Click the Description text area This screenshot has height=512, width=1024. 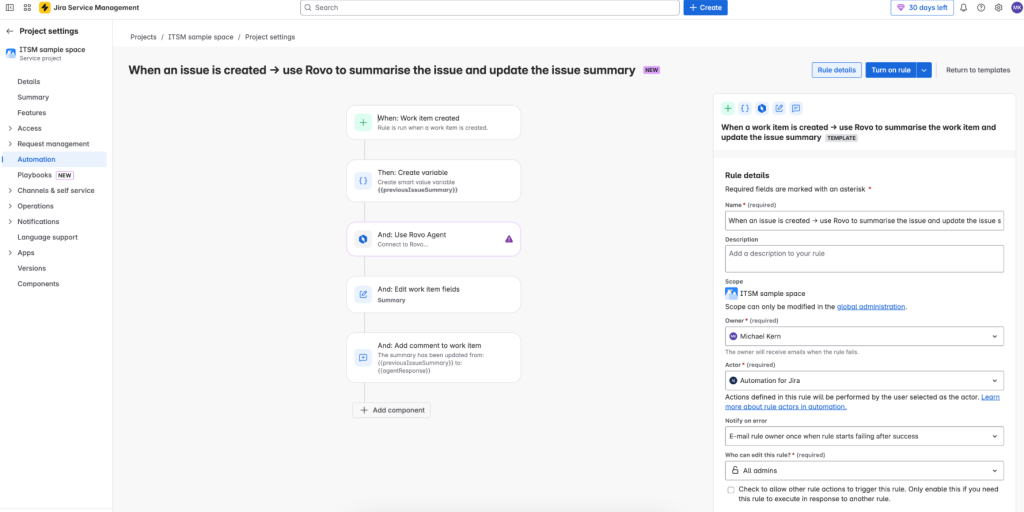point(864,259)
